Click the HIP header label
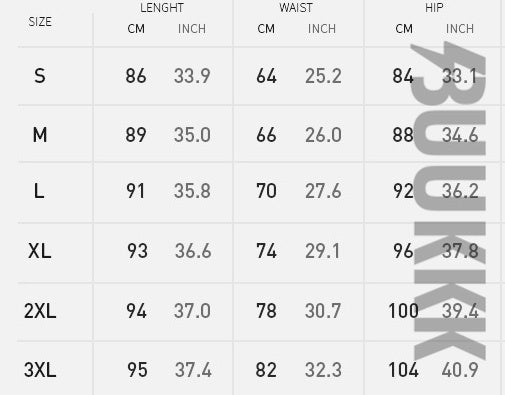Screen dimensions: 505x395 434,8
